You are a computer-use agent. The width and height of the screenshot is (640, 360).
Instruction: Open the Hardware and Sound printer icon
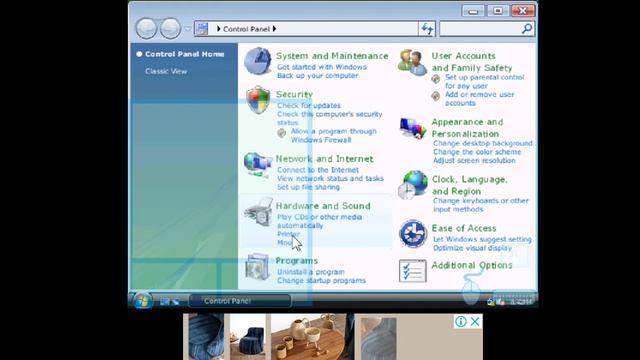(259, 211)
